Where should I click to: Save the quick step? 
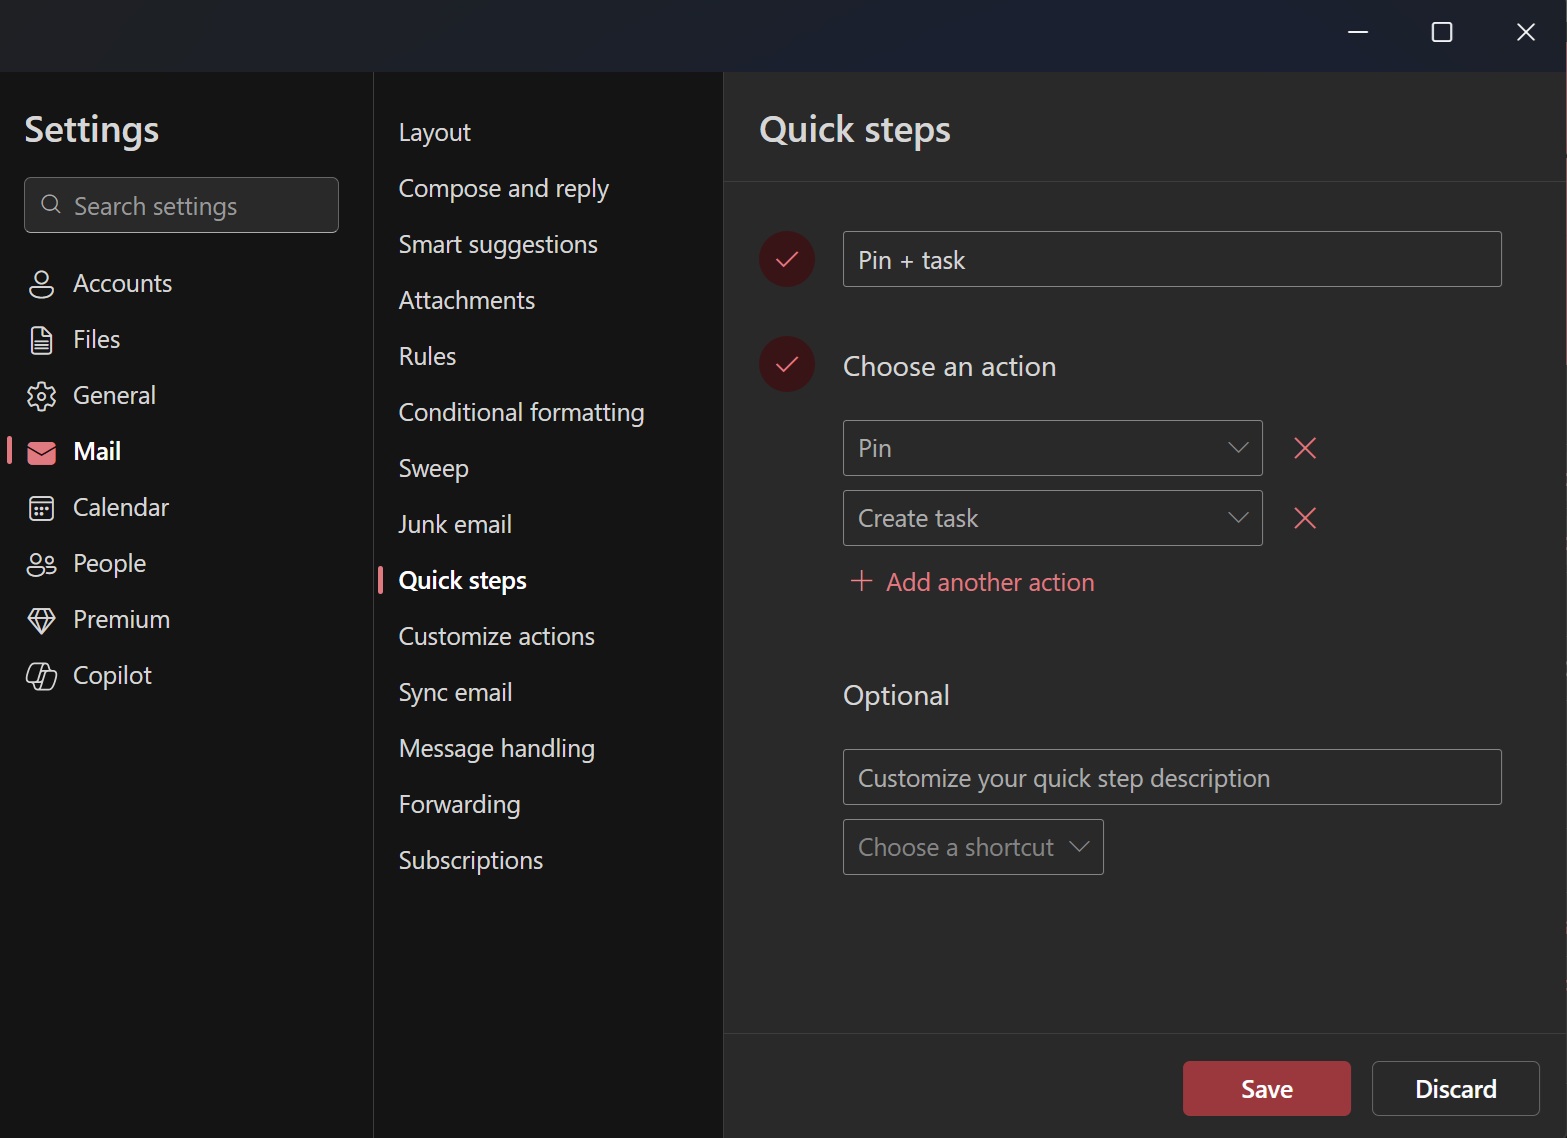pyautogui.click(x=1266, y=1088)
